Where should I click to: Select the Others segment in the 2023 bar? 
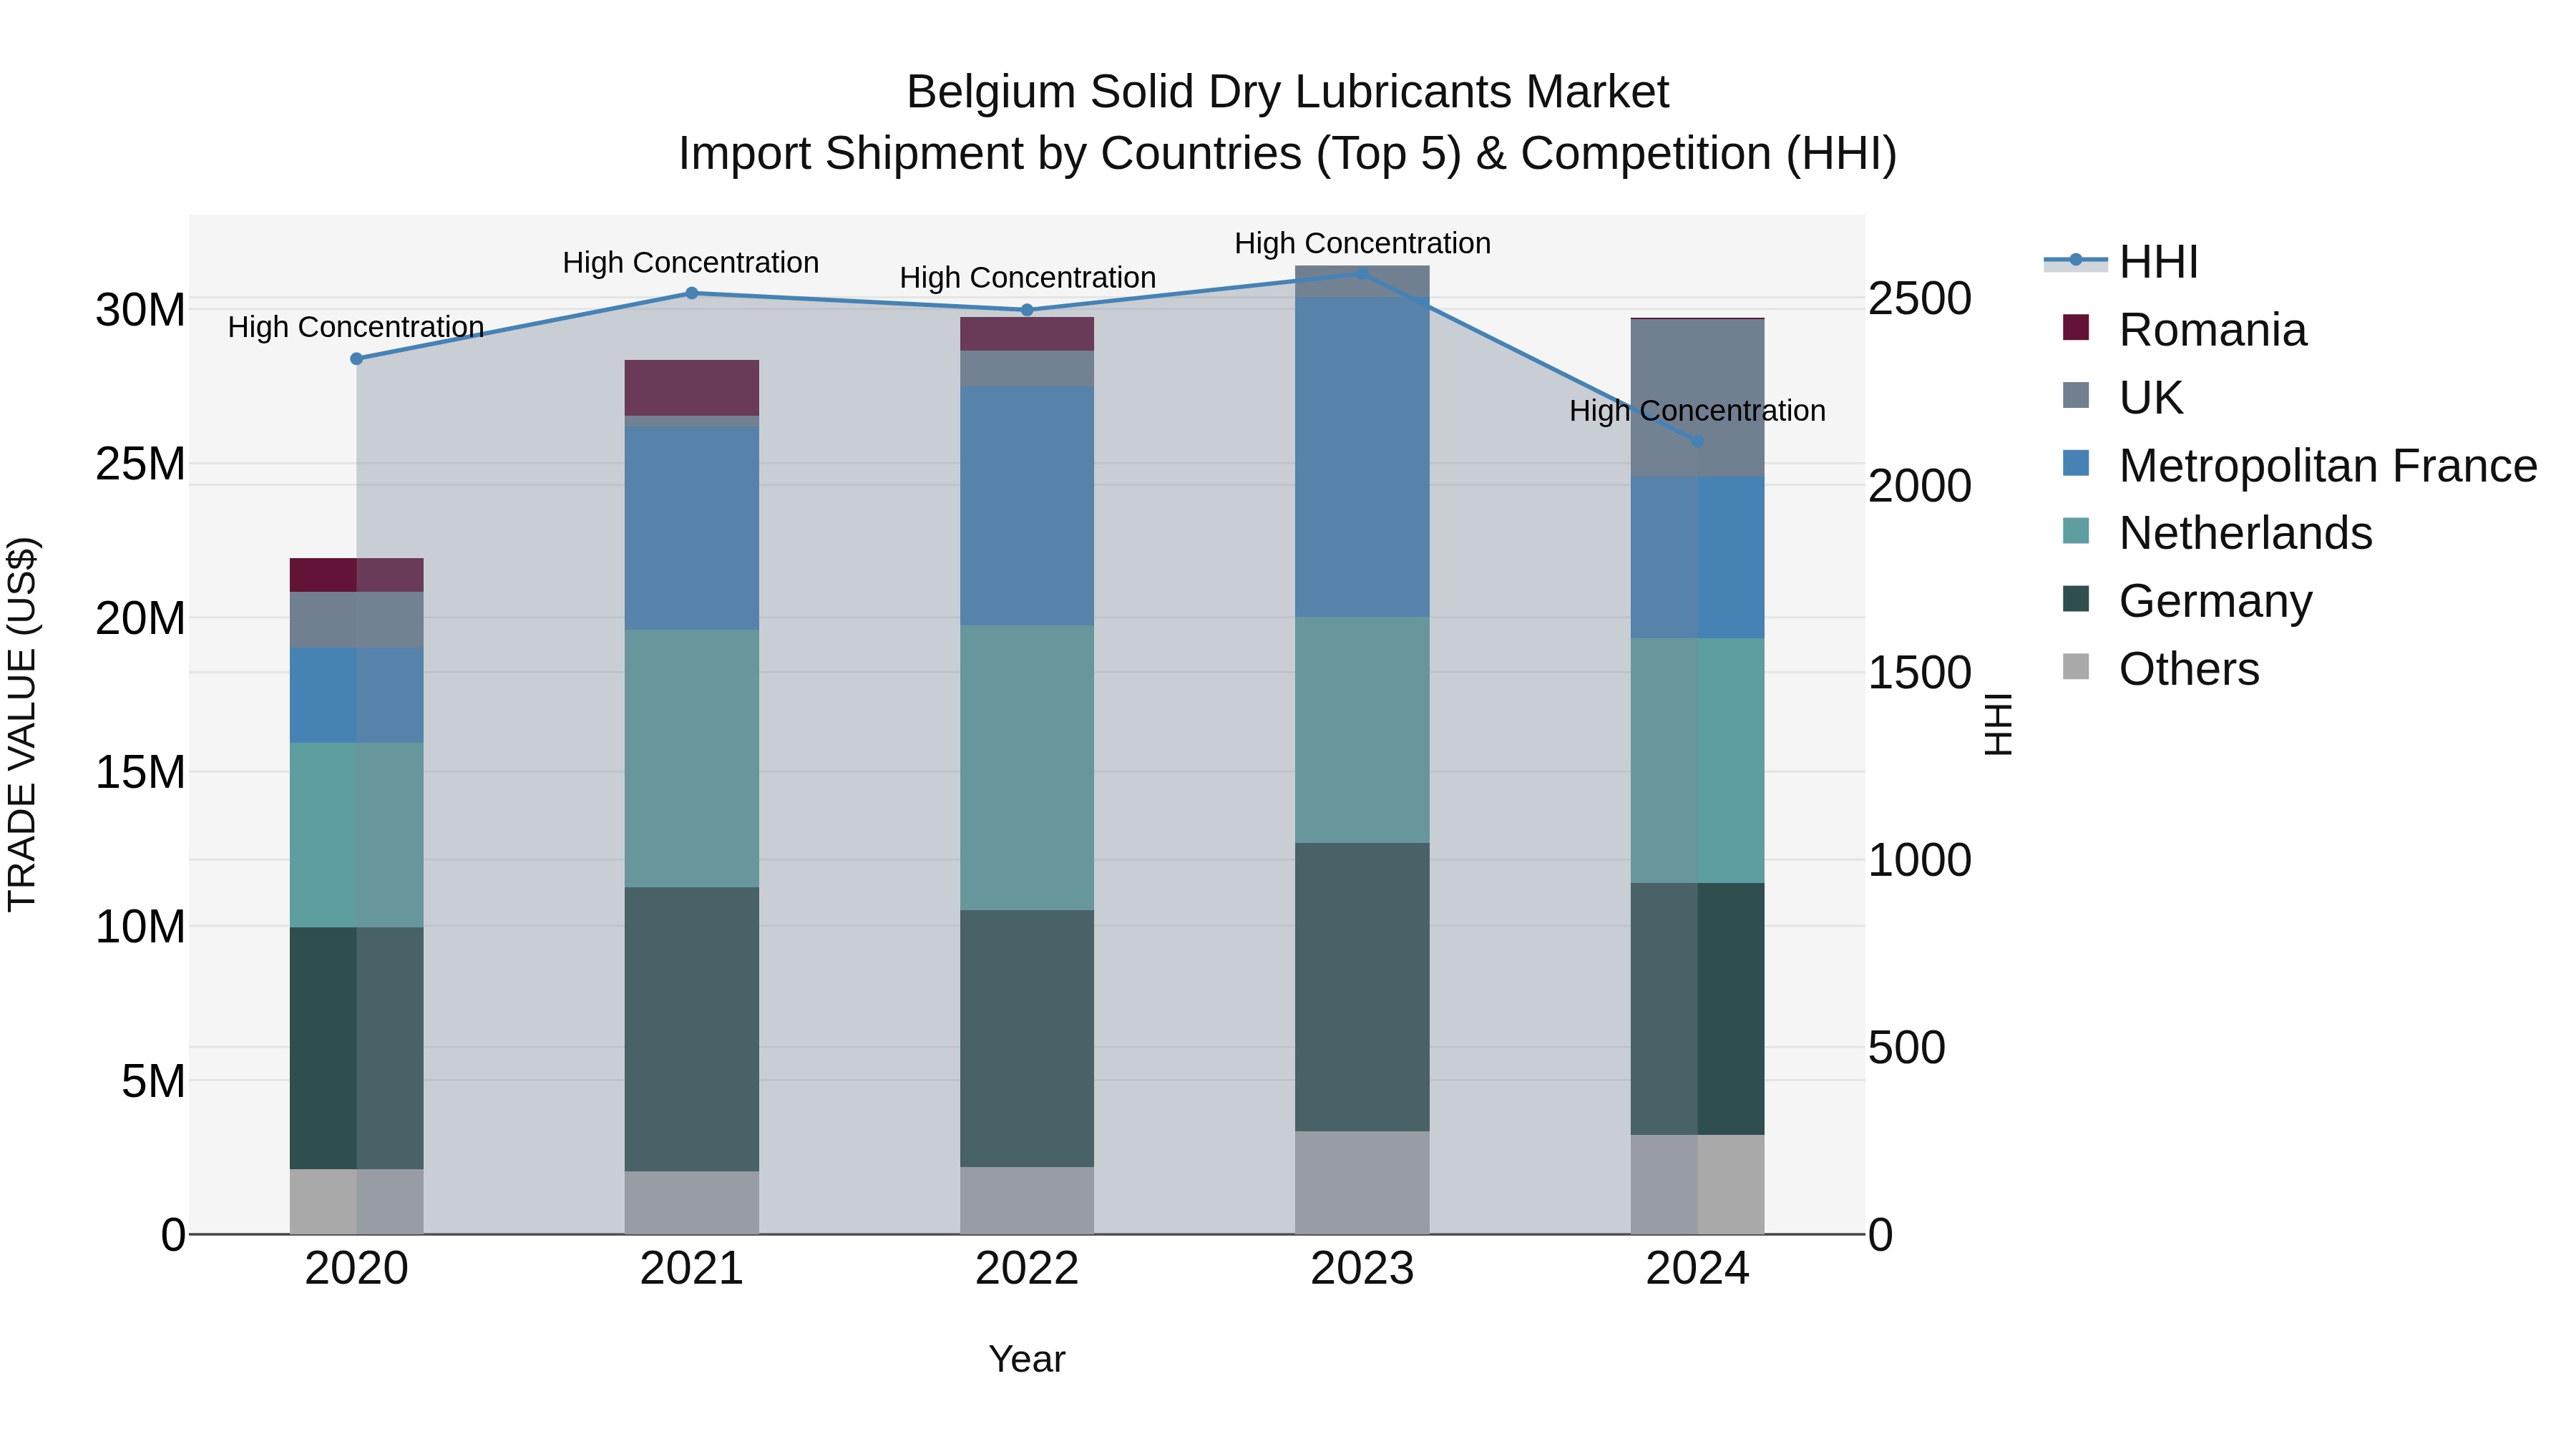pos(1362,1183)
